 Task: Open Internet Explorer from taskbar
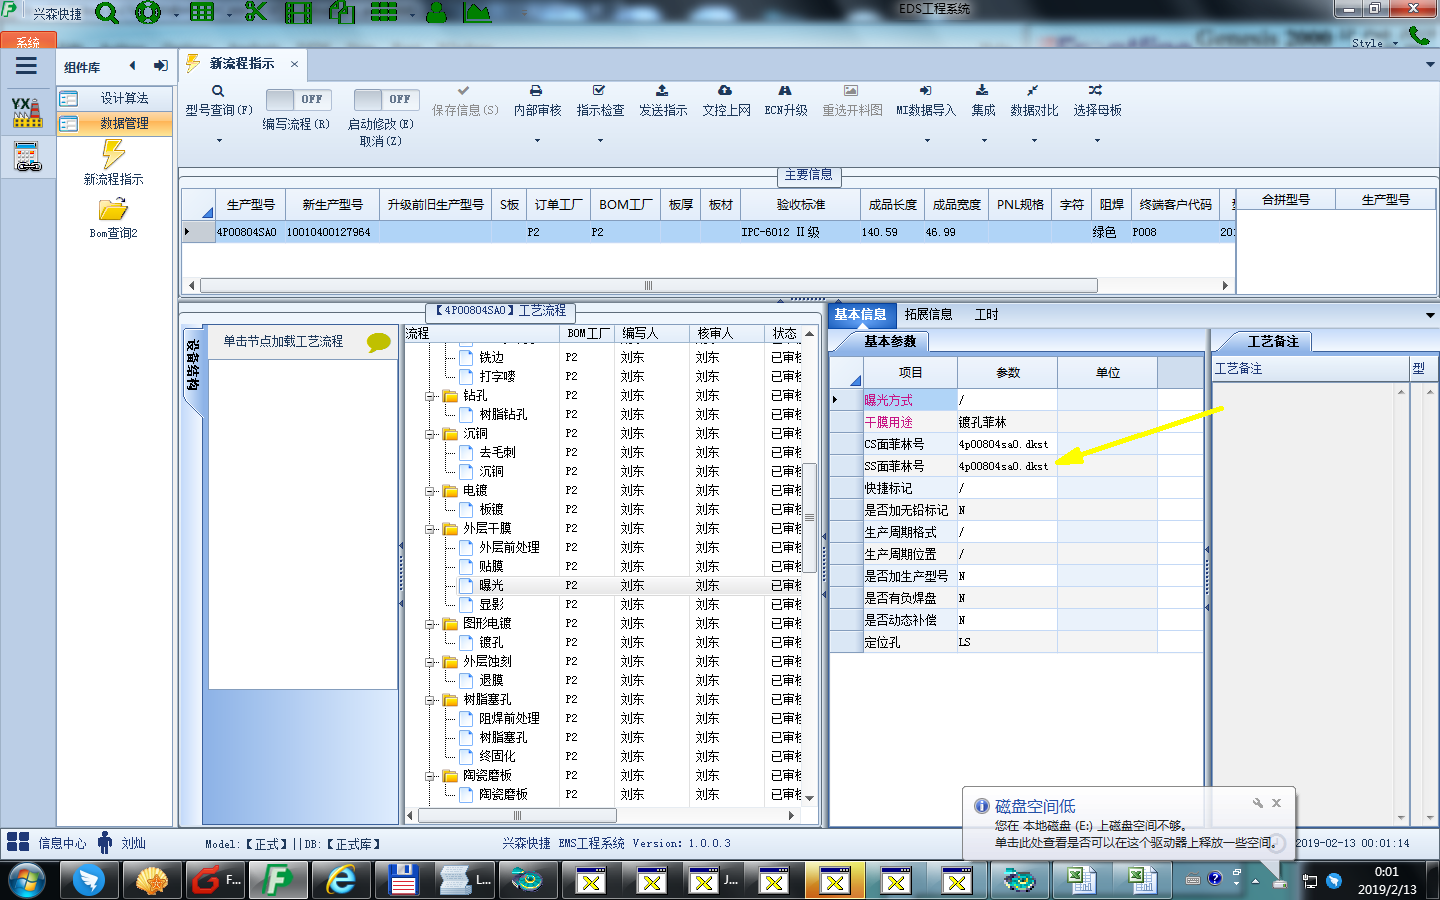point(341,880)
